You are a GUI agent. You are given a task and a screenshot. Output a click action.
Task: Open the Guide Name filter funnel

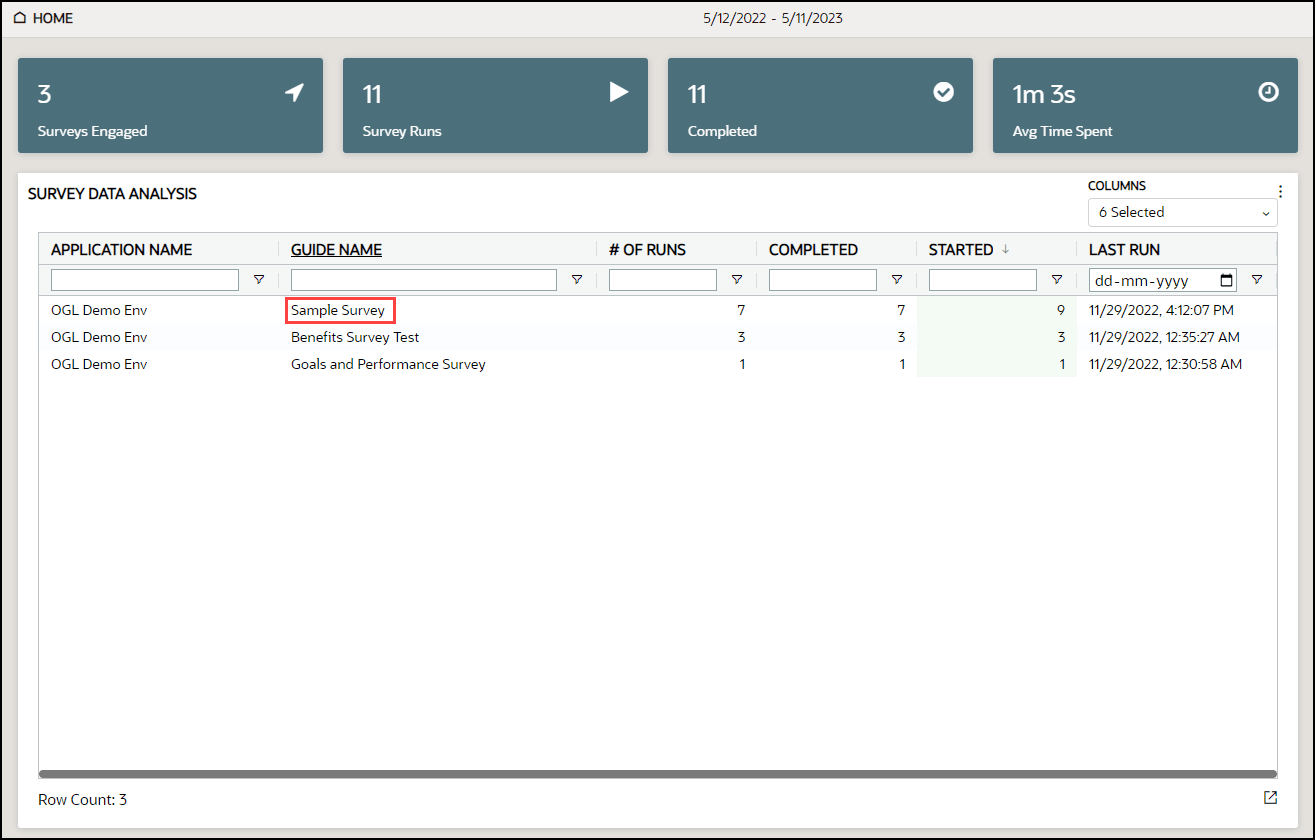tap(577, 280)
